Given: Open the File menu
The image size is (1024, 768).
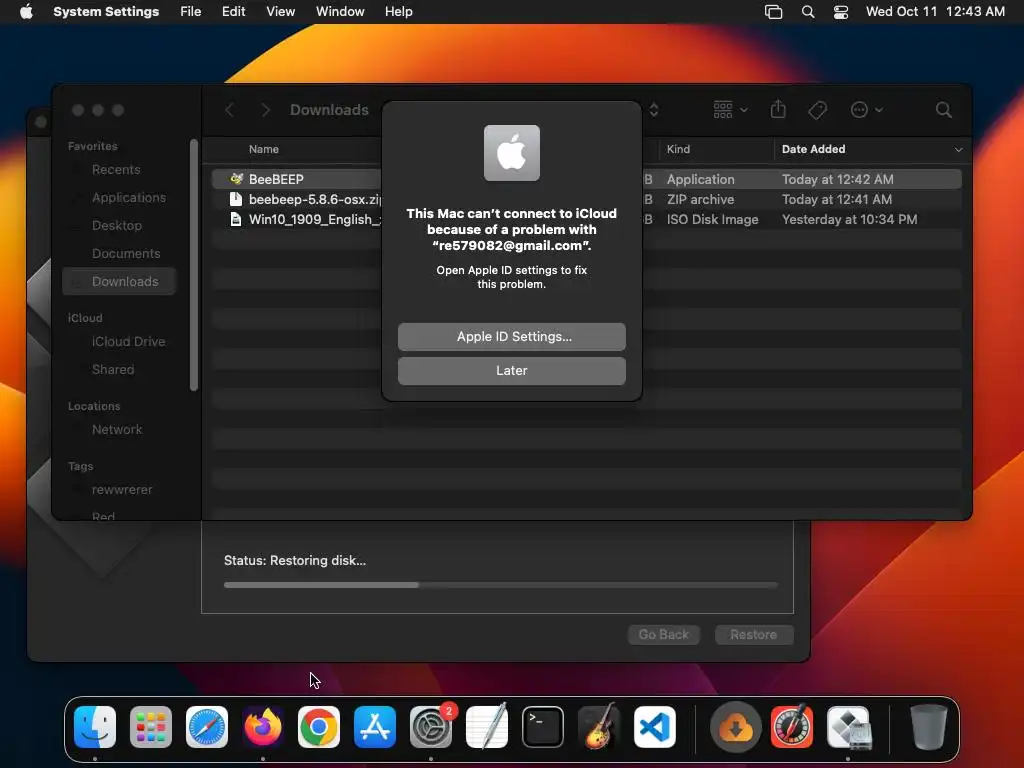Looking at the screenshot, I should (x=191, y=12).
